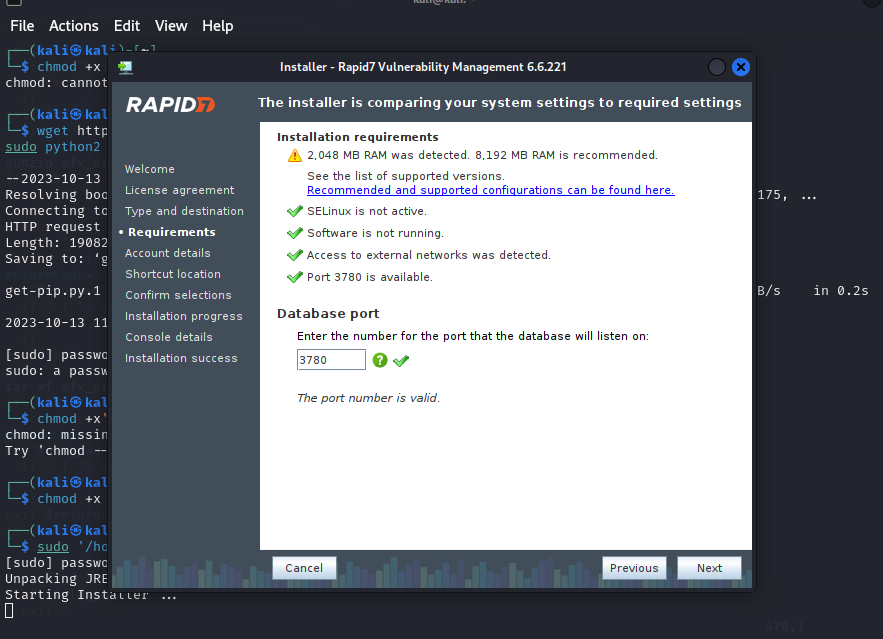Select the Installation progress step

point(184,316)
